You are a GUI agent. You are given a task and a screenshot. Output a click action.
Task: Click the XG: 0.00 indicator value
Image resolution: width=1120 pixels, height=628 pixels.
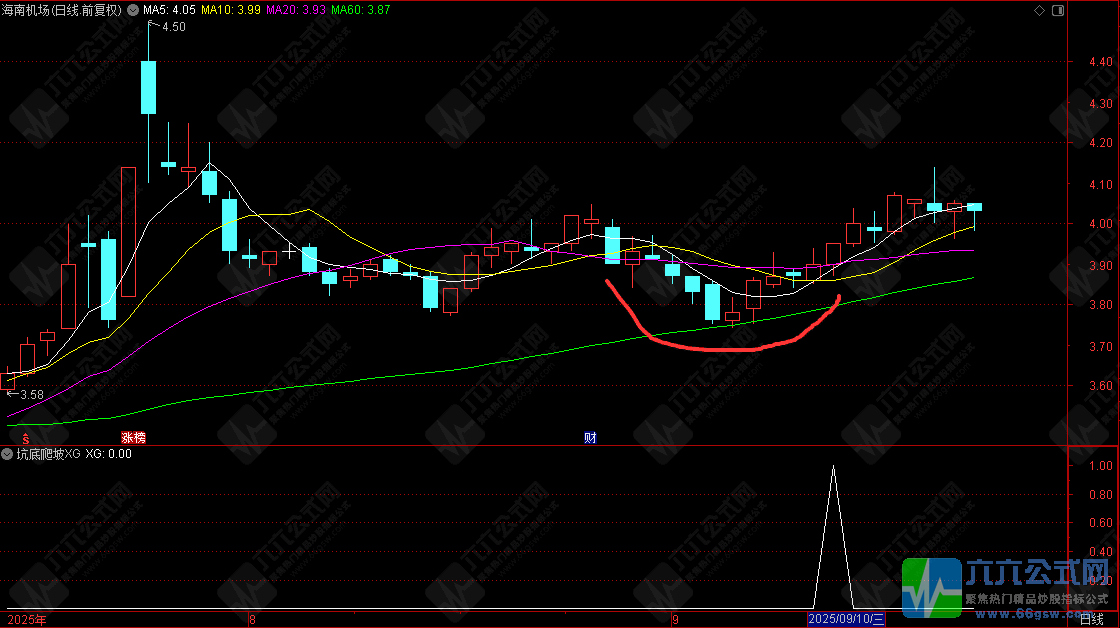[x=109, y=454]
